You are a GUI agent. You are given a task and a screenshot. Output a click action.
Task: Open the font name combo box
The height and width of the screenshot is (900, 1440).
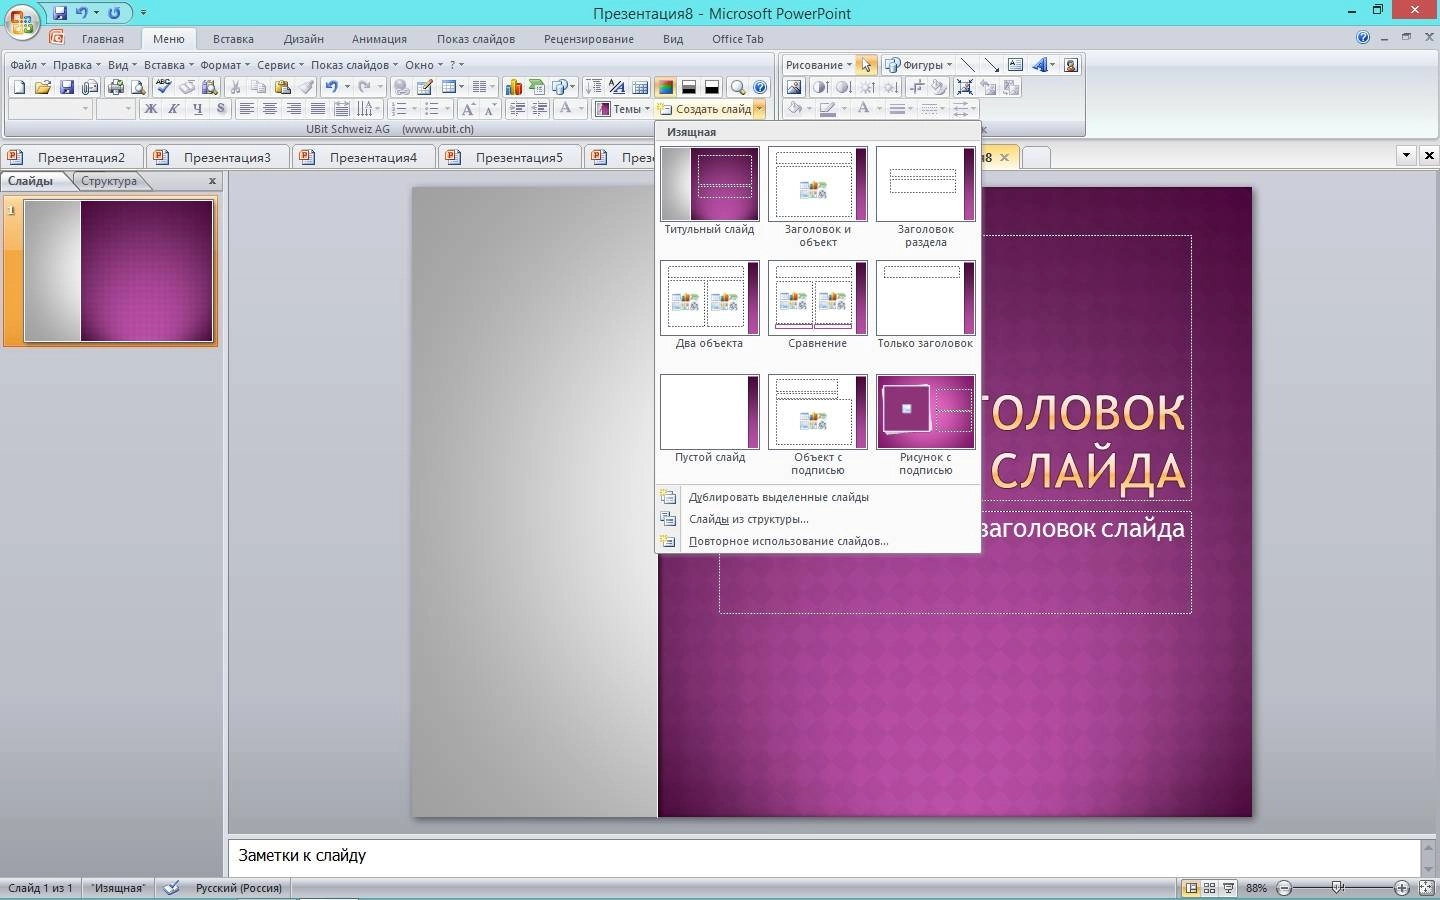coord(50,109)
